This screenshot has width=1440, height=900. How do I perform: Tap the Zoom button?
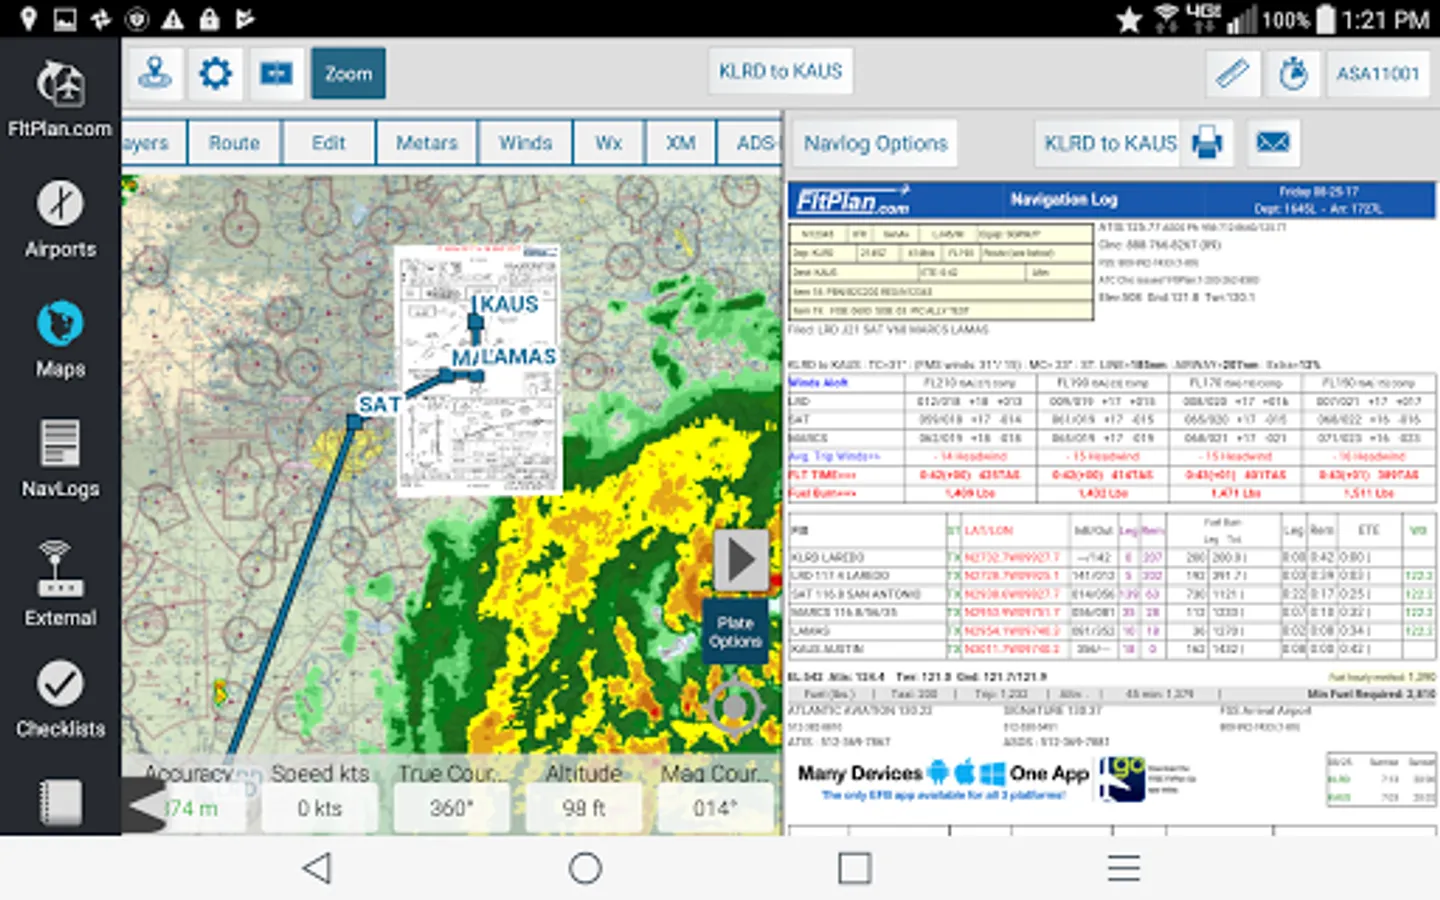coord(348,73)
